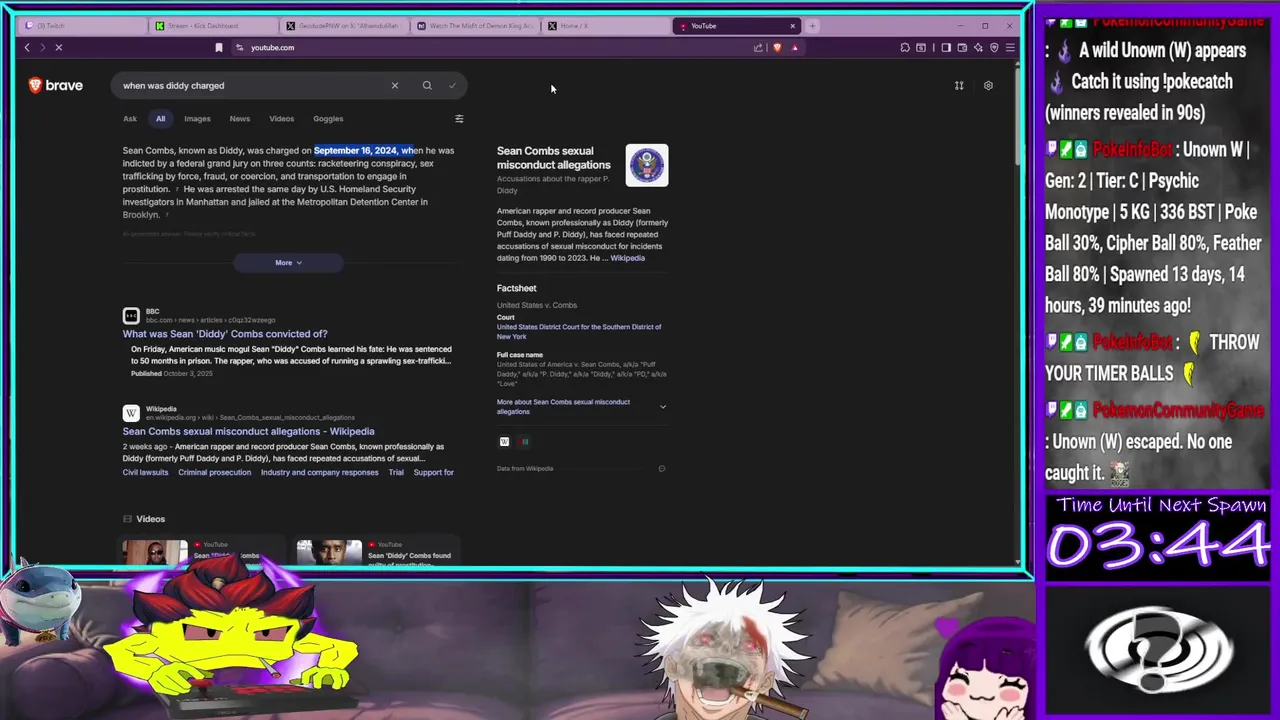Click the share icon in the address bar
This screenshot has height=720, width=1280.
tap(758, 47)
